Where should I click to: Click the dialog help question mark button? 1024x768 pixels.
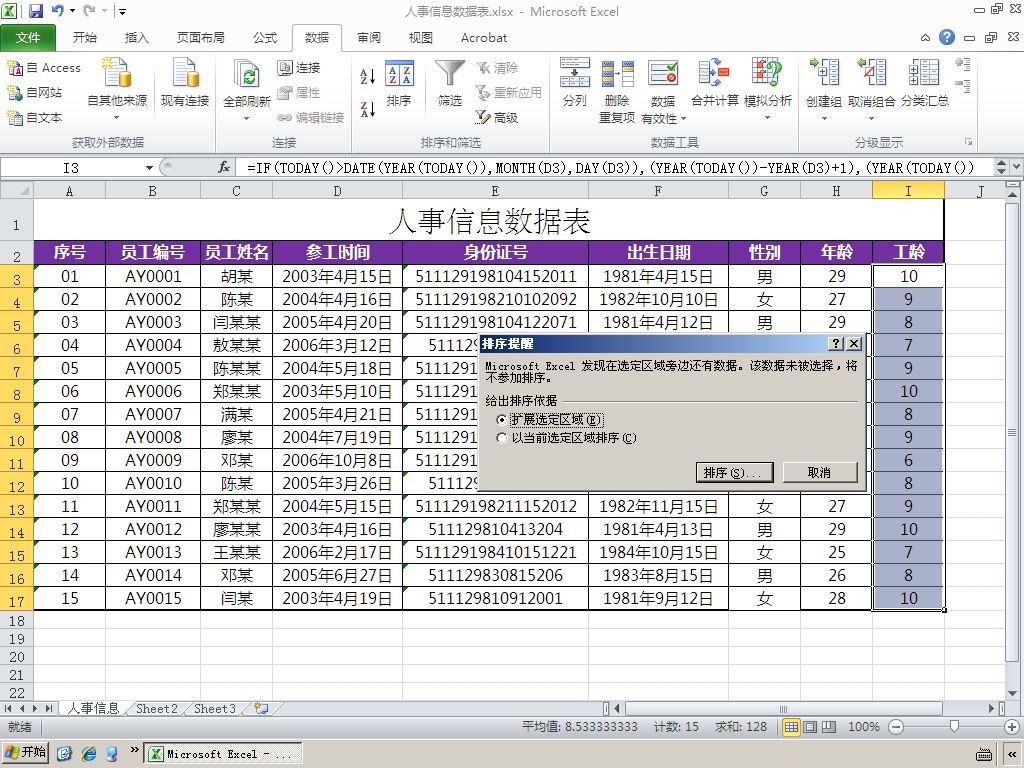(836, 344)
